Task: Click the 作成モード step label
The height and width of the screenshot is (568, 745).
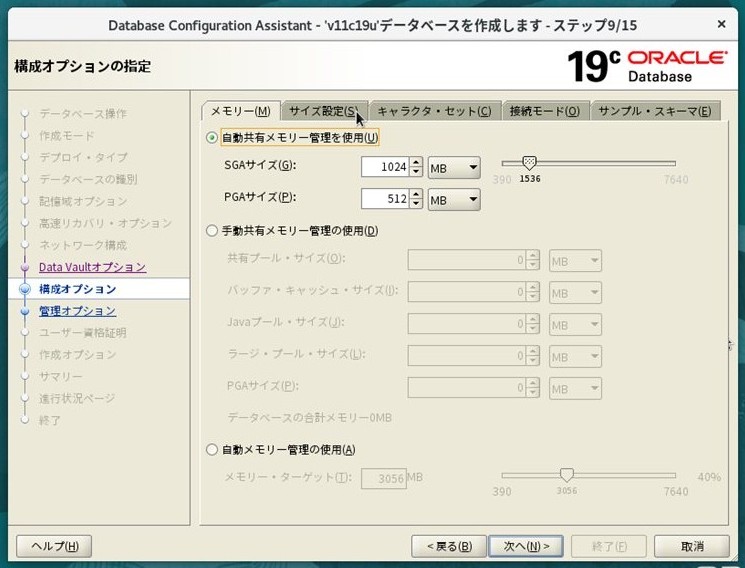Action: click(x=67, y=135)
